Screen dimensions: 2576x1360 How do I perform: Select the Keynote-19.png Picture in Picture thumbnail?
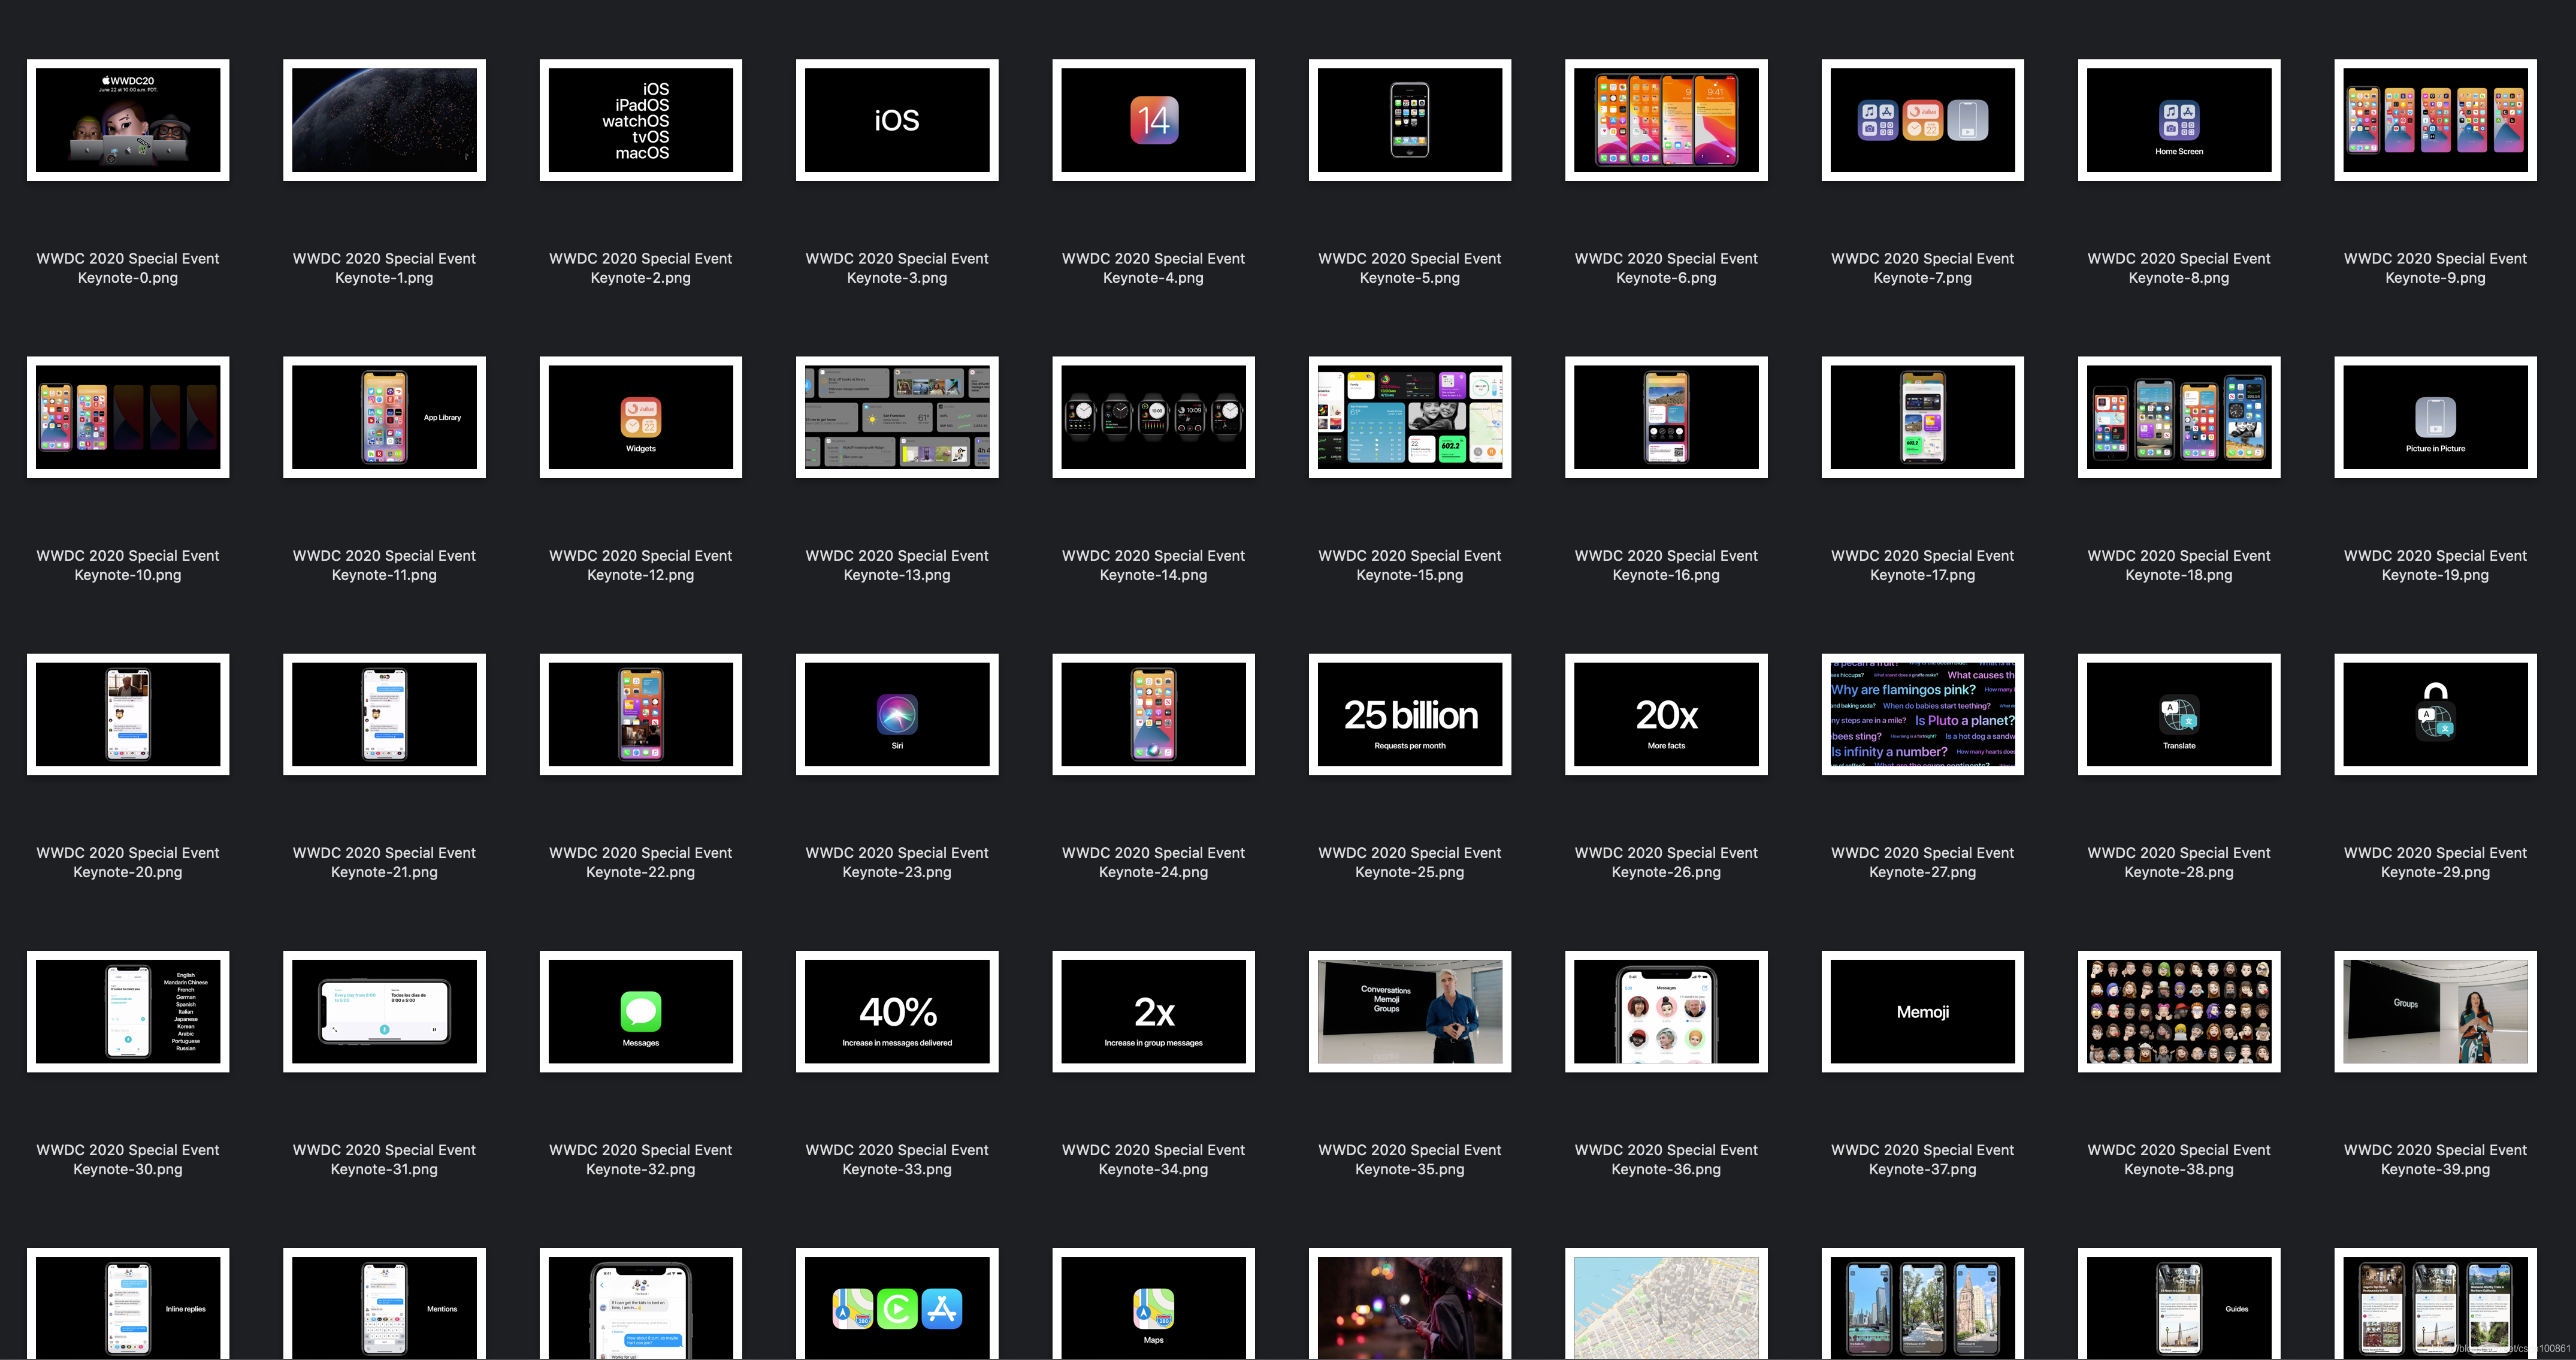point(2435,417)
